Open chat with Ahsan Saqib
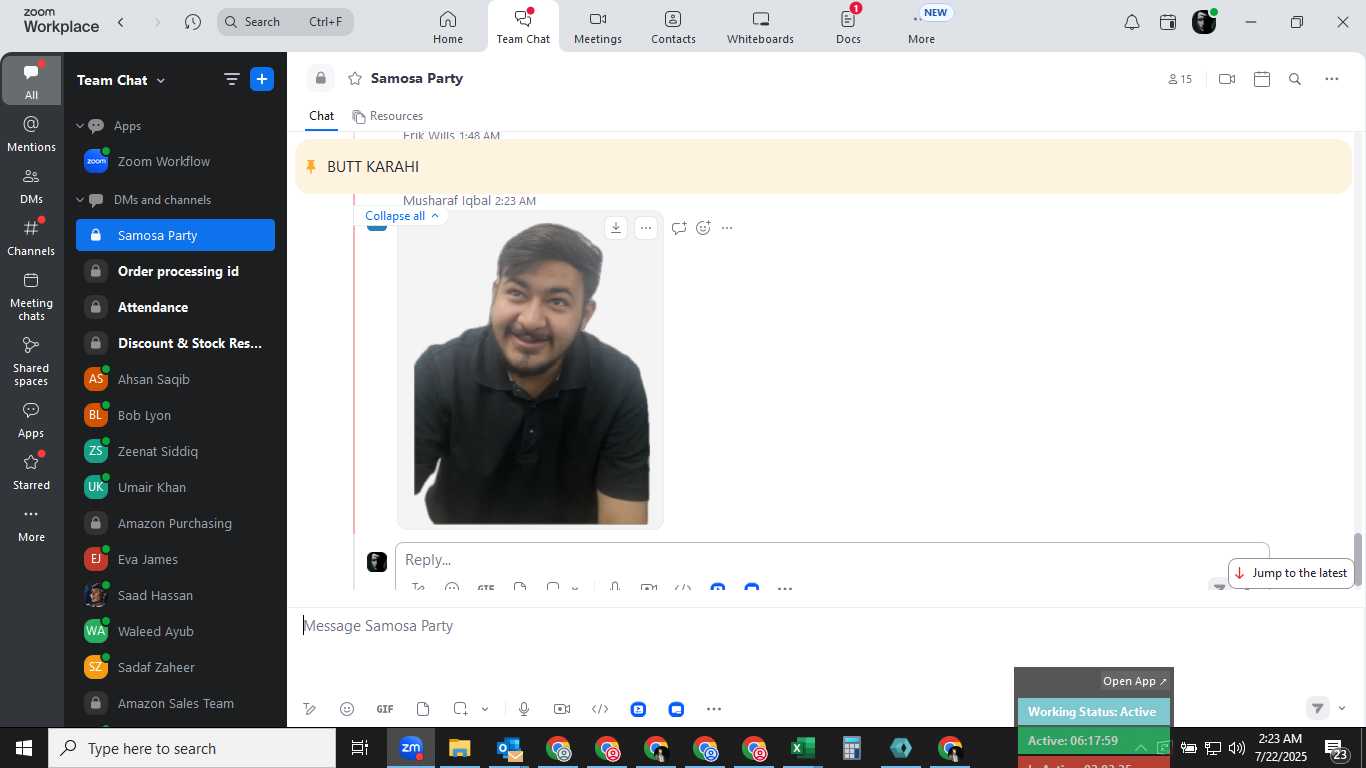The image size is (1366, 768). (x=175, y=380)
